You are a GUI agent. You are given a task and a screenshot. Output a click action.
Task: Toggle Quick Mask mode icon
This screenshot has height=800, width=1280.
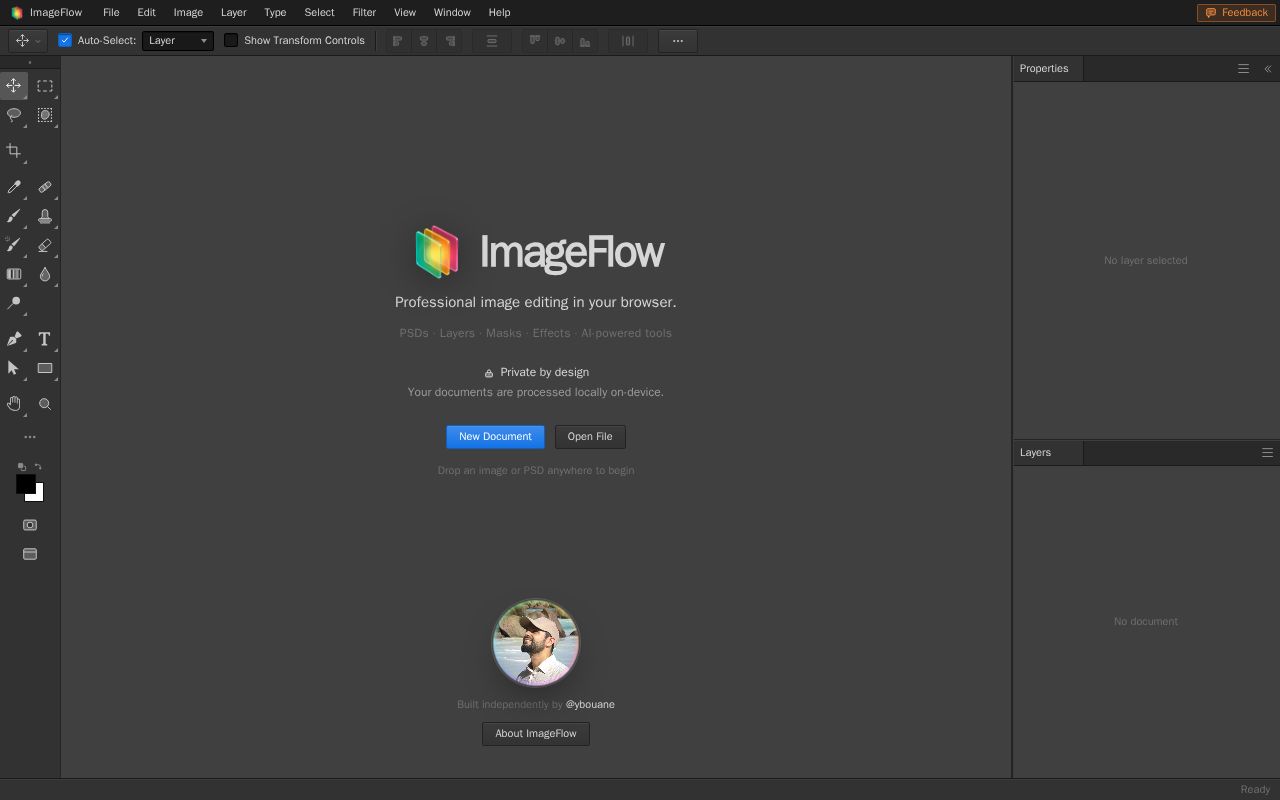(30, 525)
